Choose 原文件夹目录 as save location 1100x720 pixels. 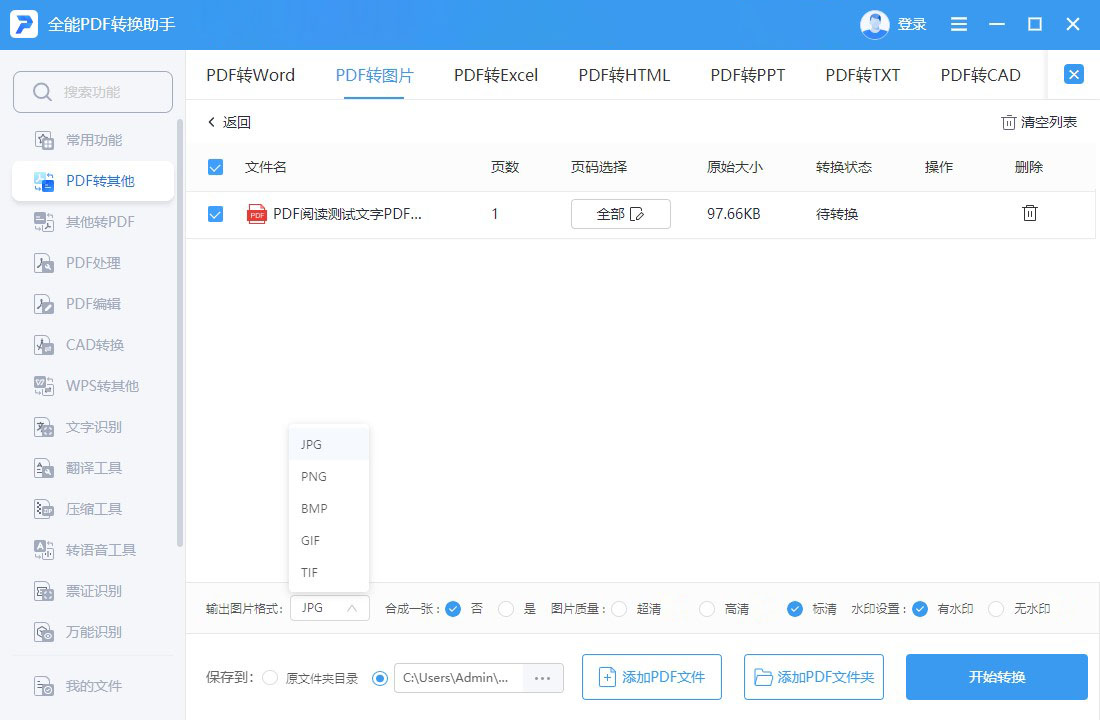(270, 677)
